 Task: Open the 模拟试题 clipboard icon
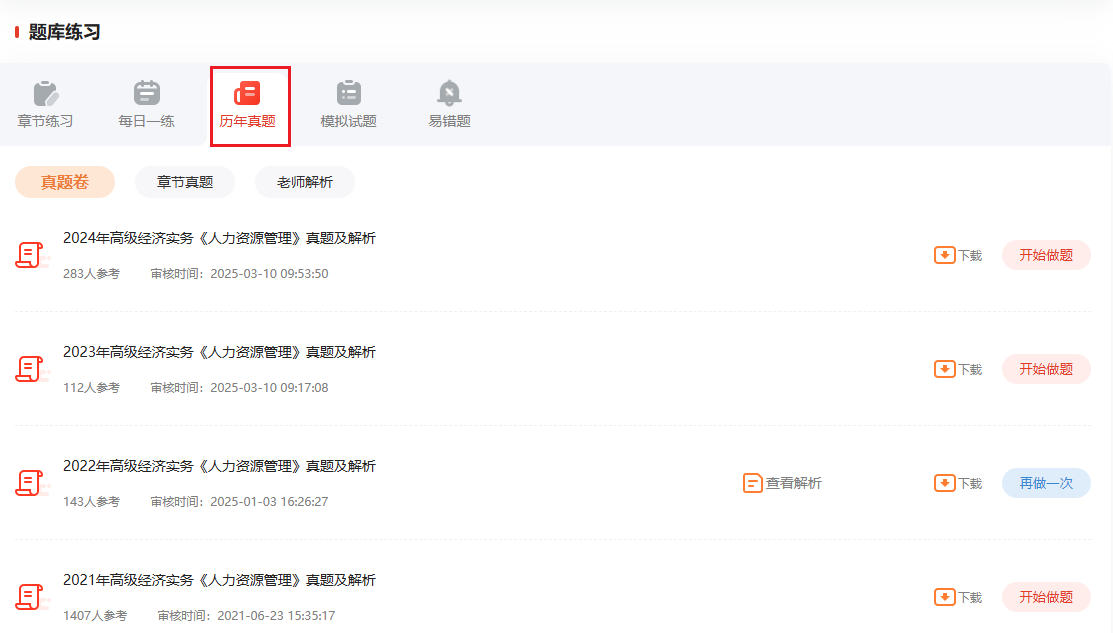pos(349,93)
